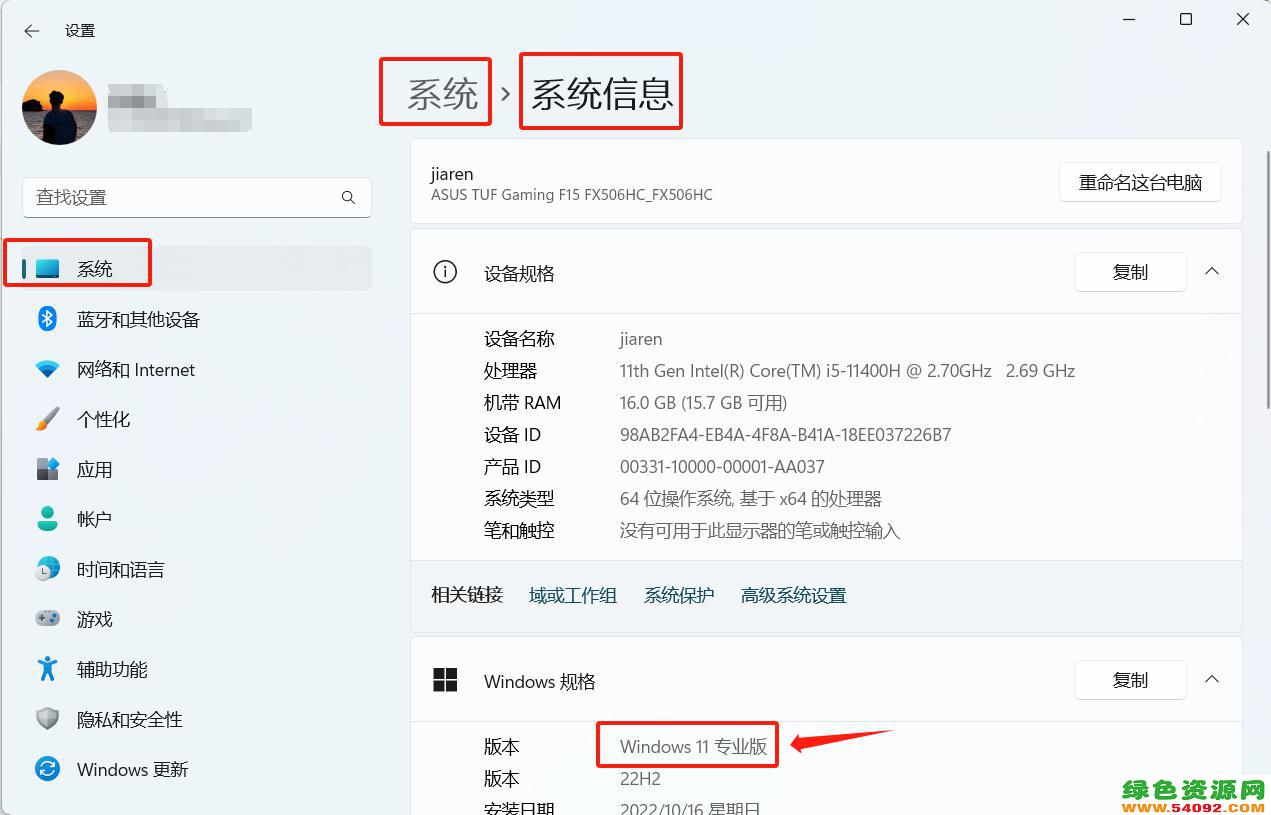Open the 蓝牙和其他设备 Bluetooth icon
Screen dimensions: 1271x815
coord(48,319)
